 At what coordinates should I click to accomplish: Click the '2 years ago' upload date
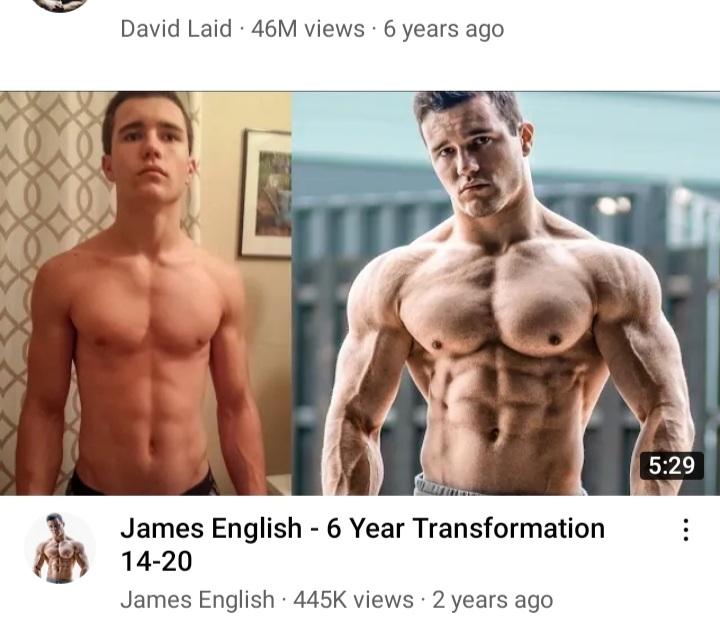[x=492, y=600]
